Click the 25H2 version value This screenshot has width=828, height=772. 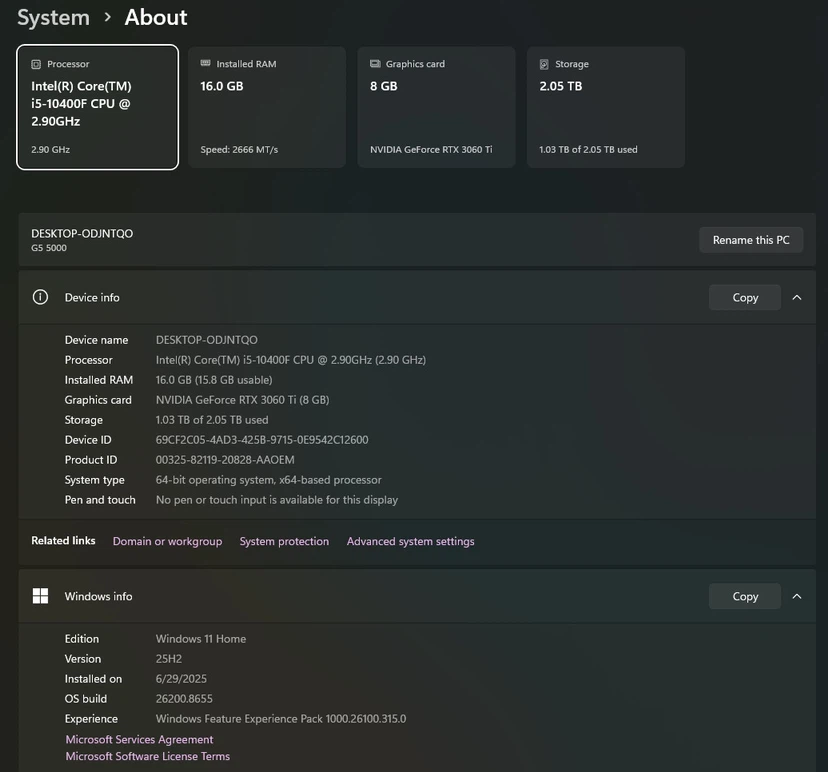(x=168, y=659)
